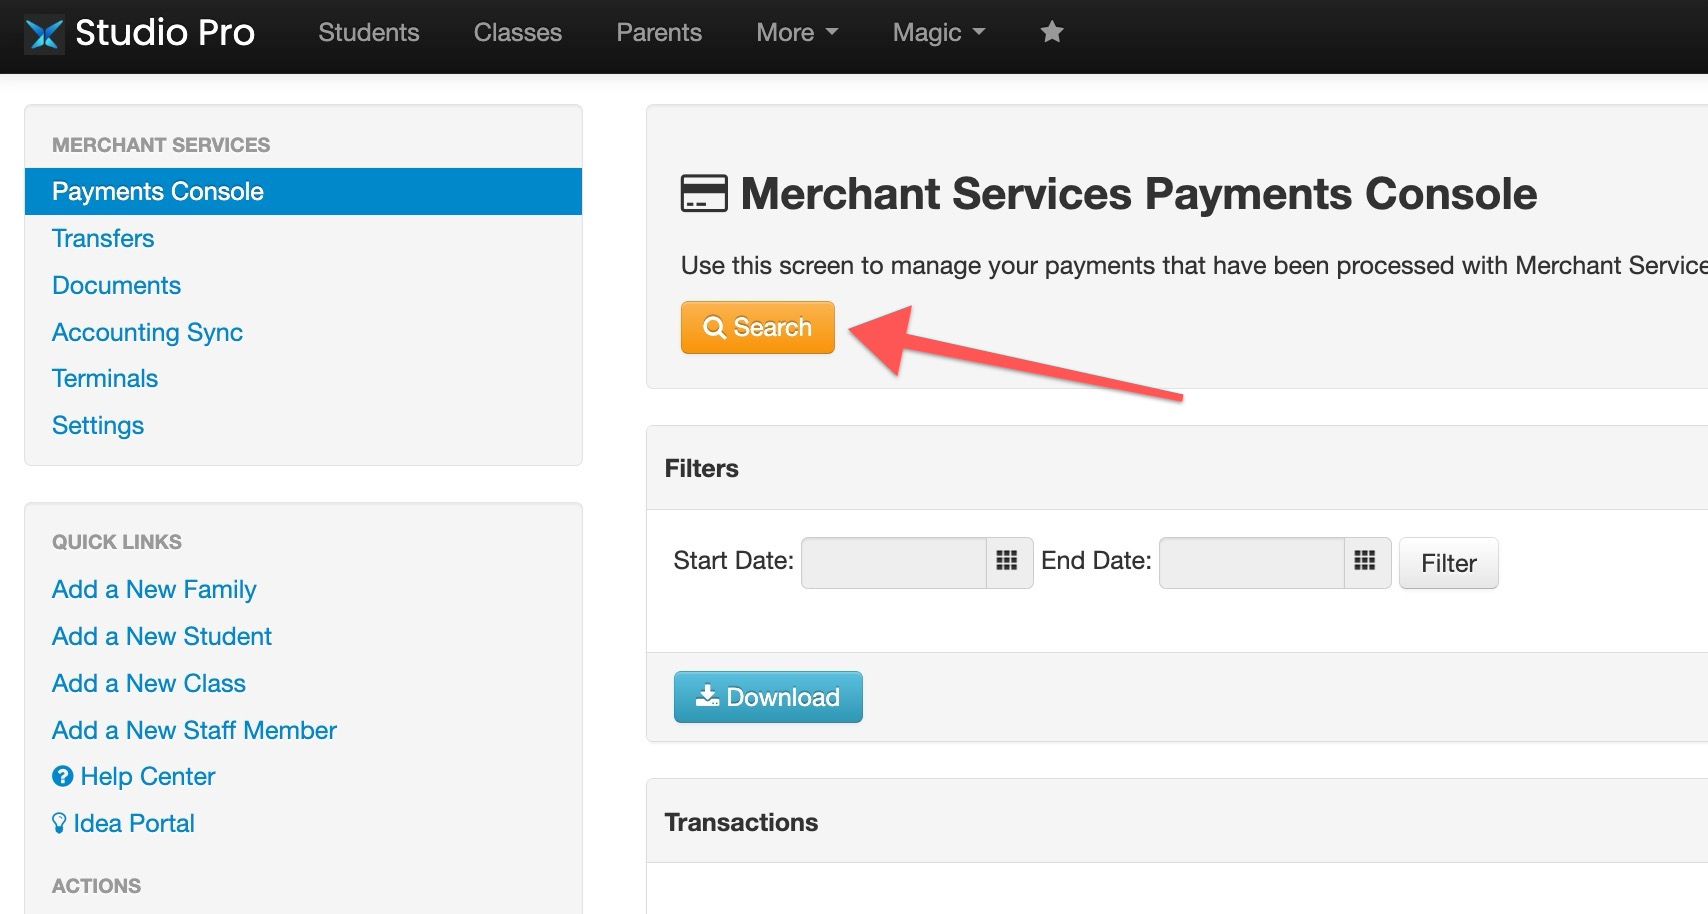Focus the End Date input field
Image resolution: width=1708 pixels, height=914 pixels.
click(x=1252, y=563)
